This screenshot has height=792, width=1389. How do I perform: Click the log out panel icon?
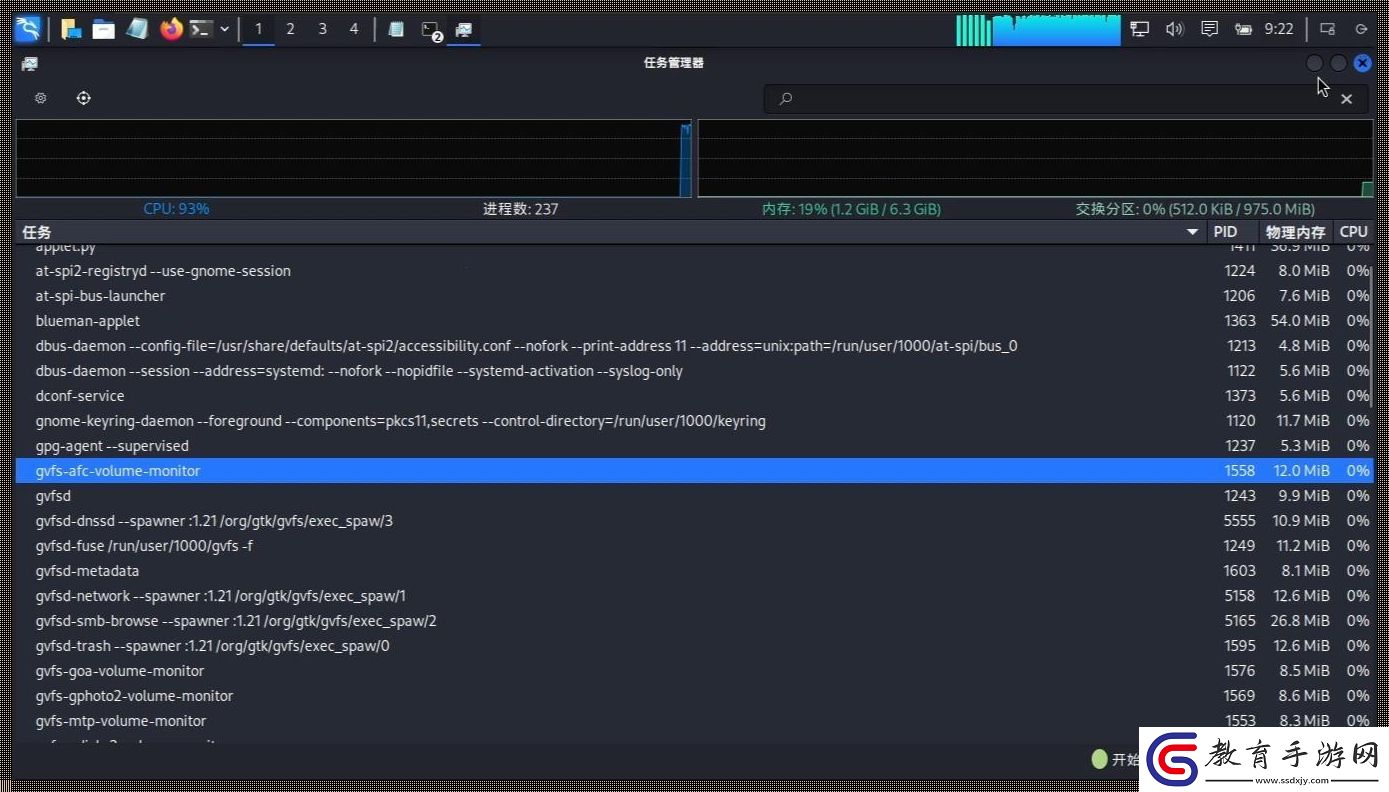pyautogui.click(x=1361, y=29)
